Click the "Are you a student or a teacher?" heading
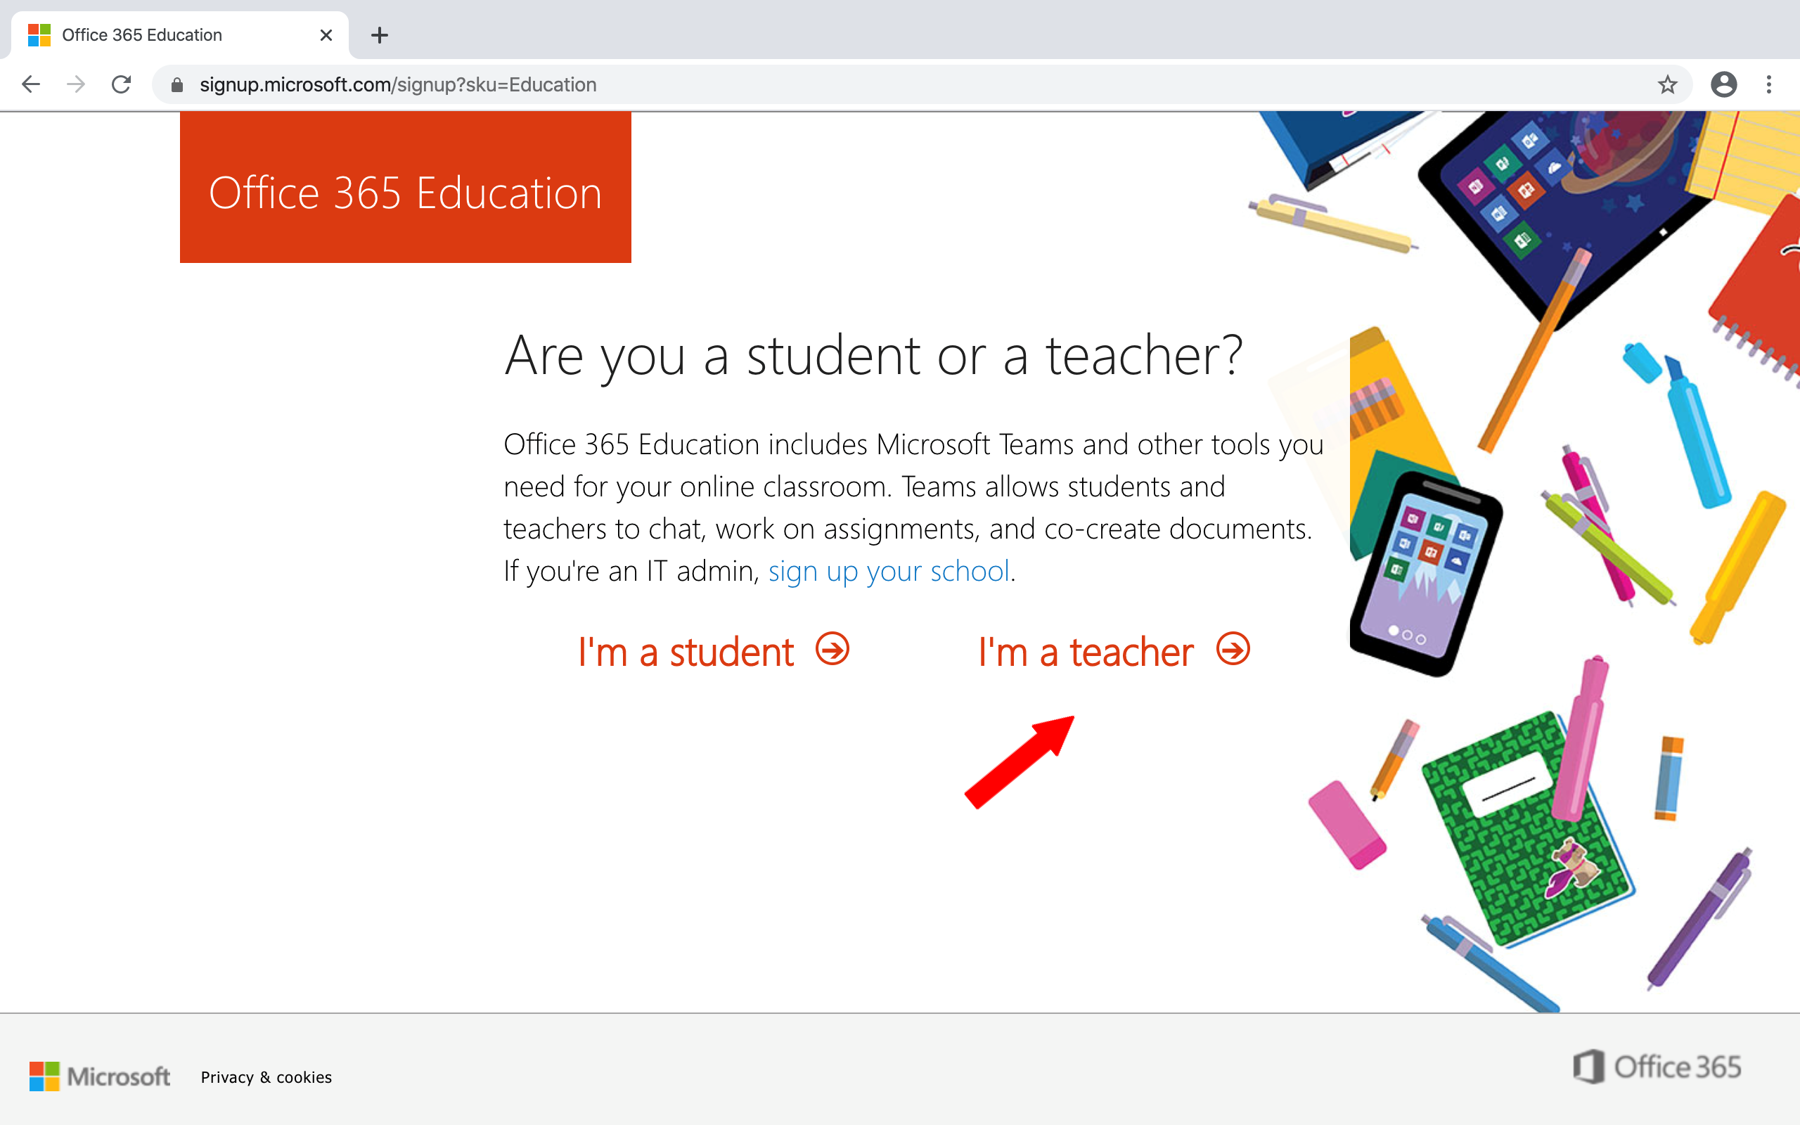1800x1125 pixels. (x=873, y=356)
